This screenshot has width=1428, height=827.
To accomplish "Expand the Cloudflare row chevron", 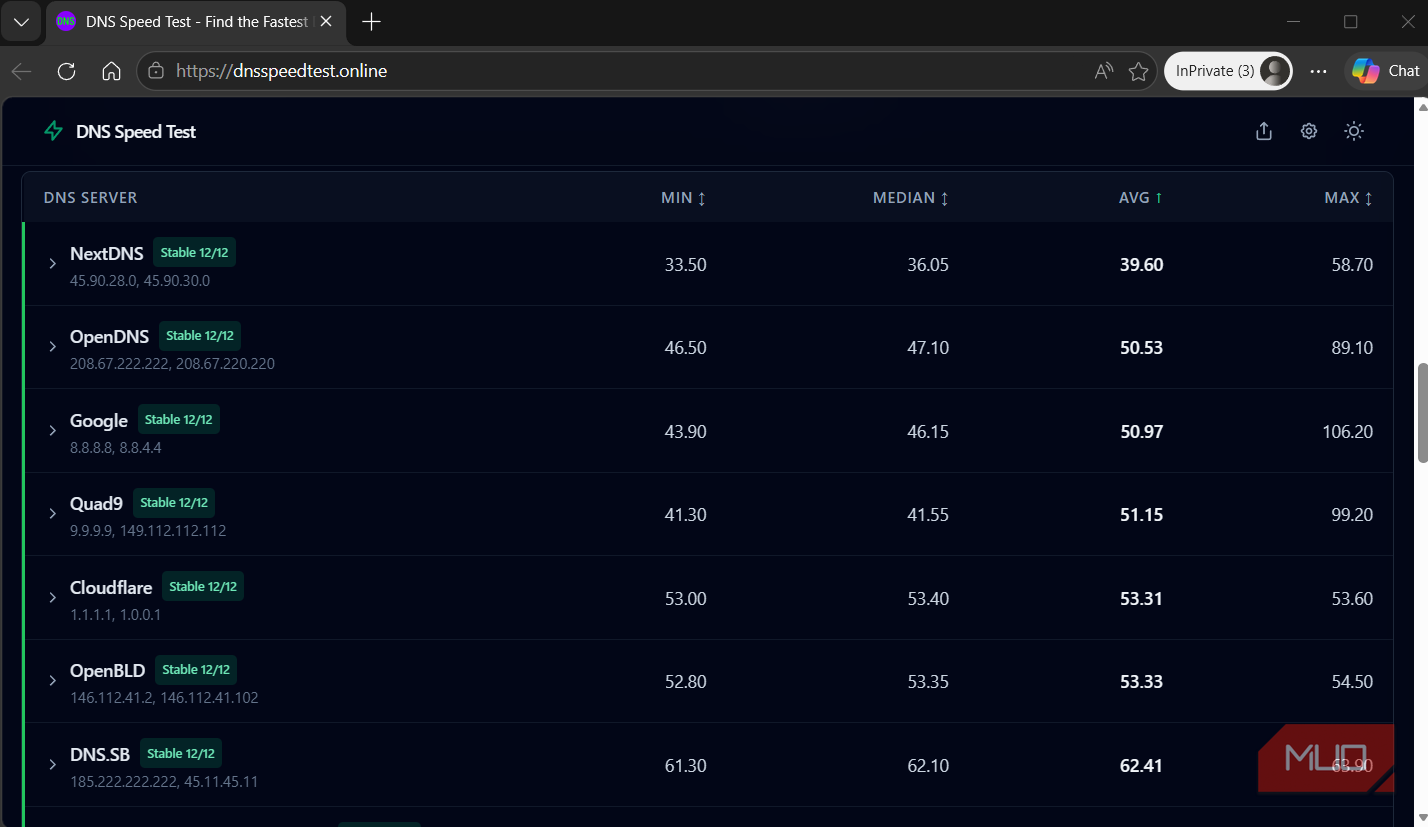I will (x=53, y=597).
